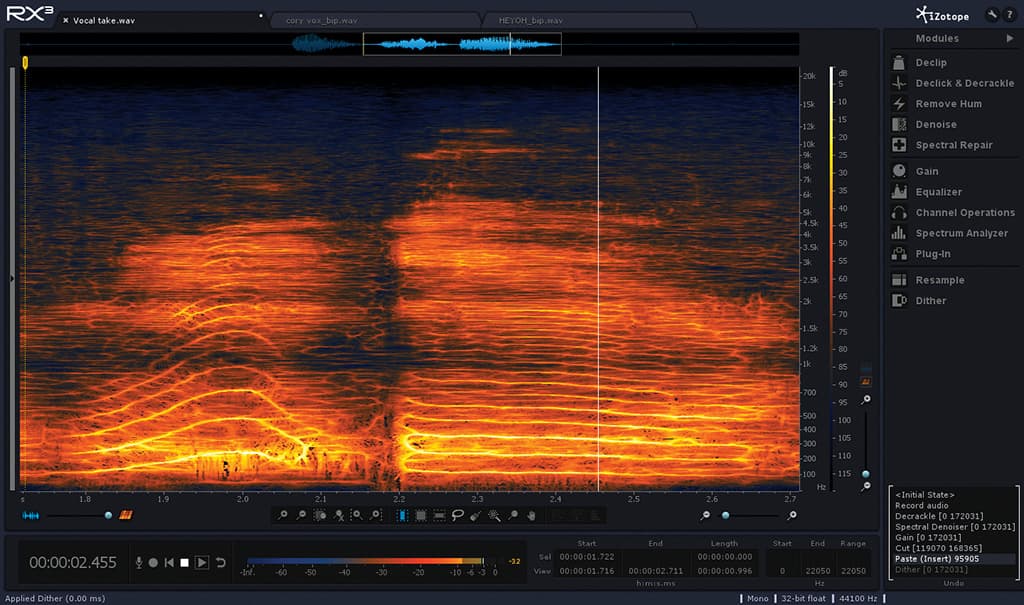Select the lasso selection tool
The height and width of the screenshot is (605, 1024).
click(x=458, y=515)
